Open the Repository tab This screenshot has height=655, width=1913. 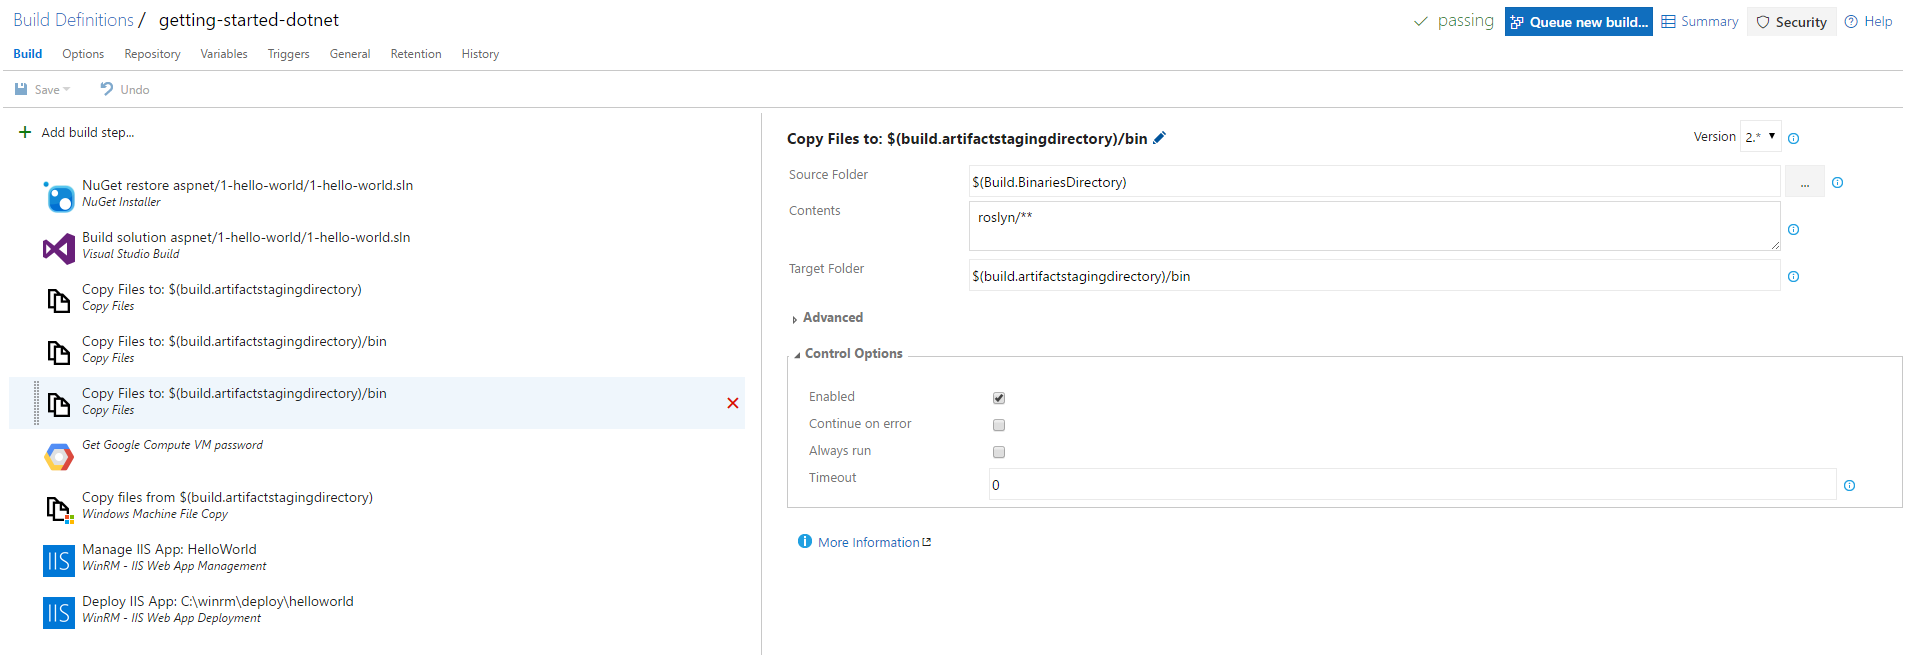coord(152,54)
